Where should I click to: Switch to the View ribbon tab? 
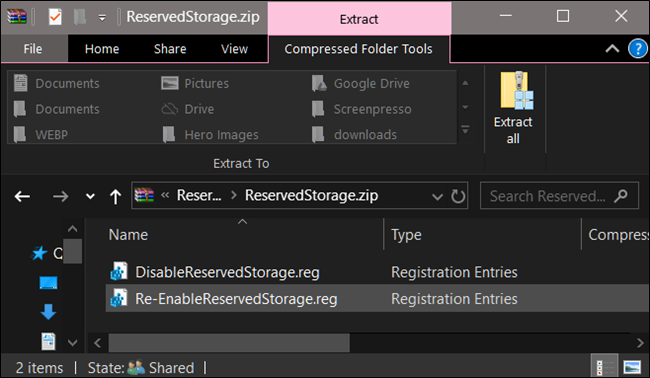click(234, 49)
